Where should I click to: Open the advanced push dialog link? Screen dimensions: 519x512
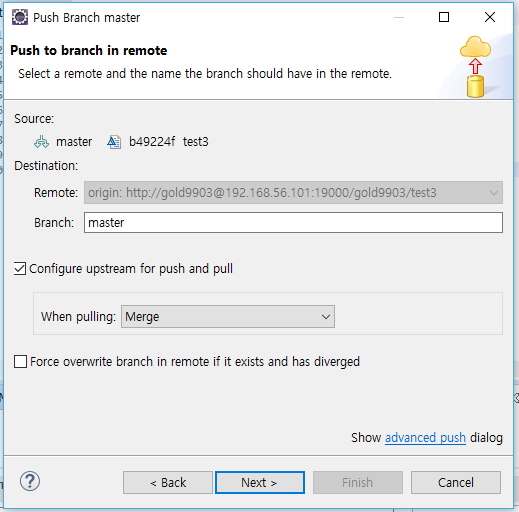point(425,438)
